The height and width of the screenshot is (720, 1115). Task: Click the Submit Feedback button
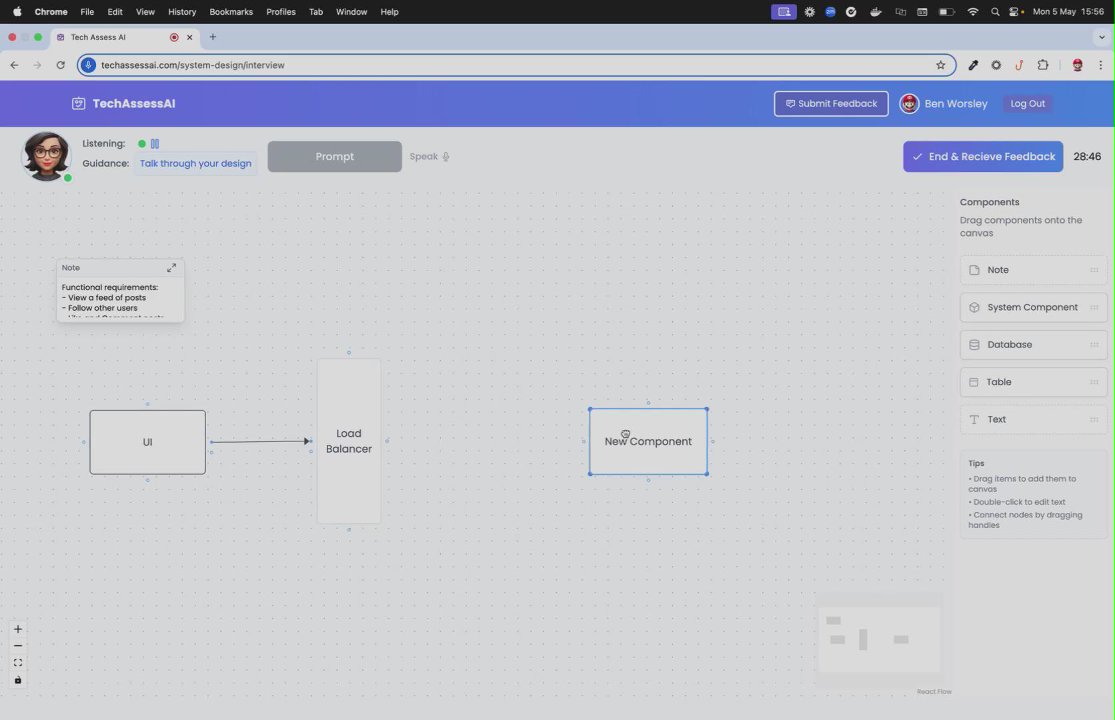click(x=831, y=104)
